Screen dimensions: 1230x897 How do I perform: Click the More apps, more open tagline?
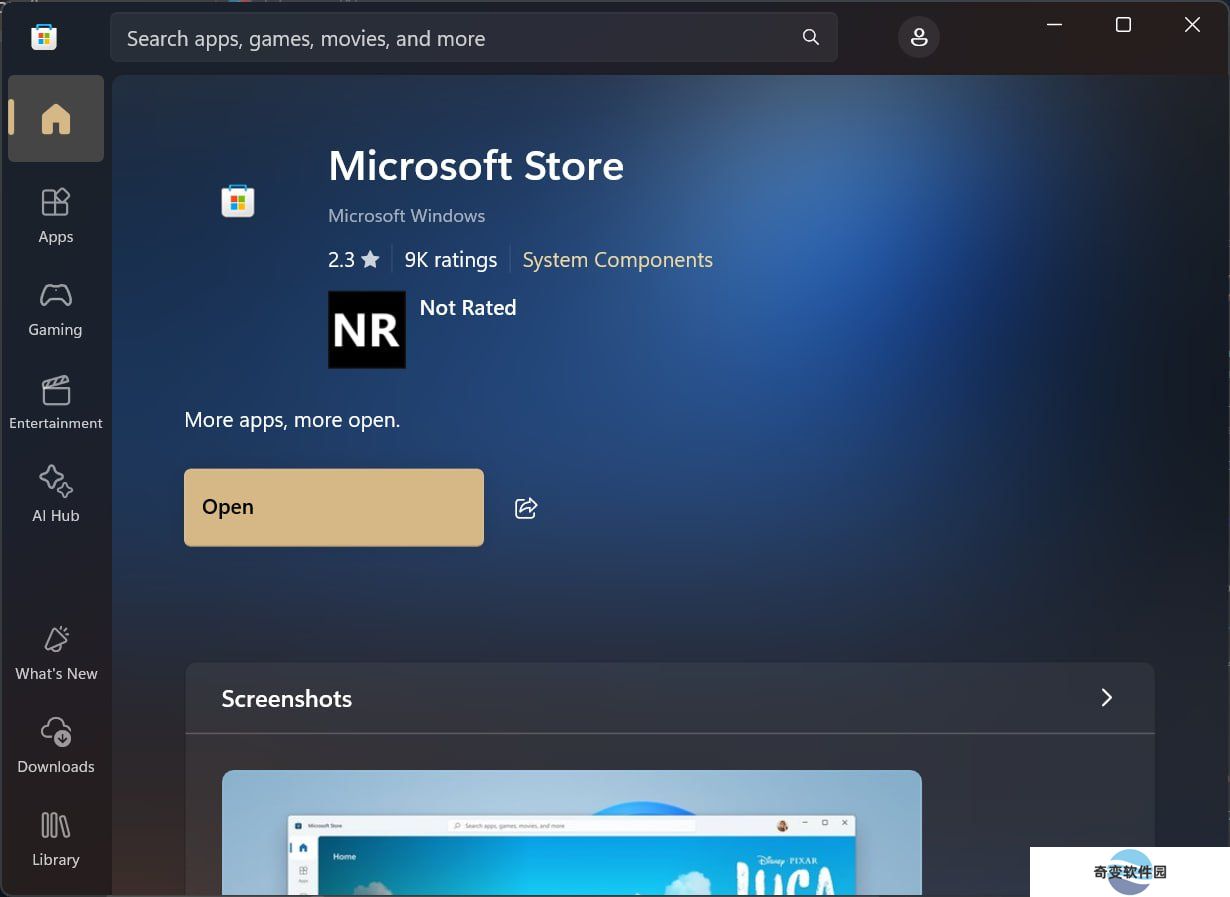(292, 420)
